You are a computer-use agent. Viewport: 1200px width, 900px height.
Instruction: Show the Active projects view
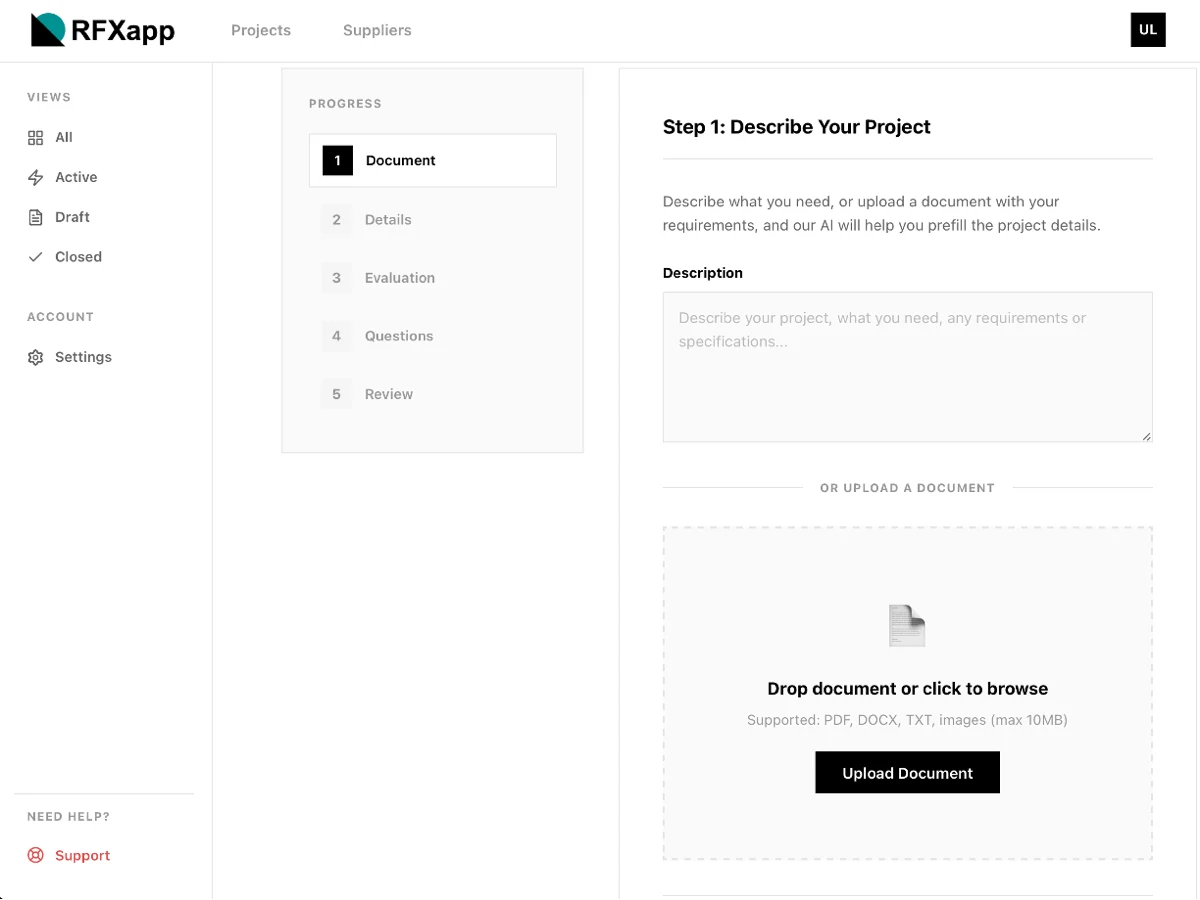(x=76, y=177)
